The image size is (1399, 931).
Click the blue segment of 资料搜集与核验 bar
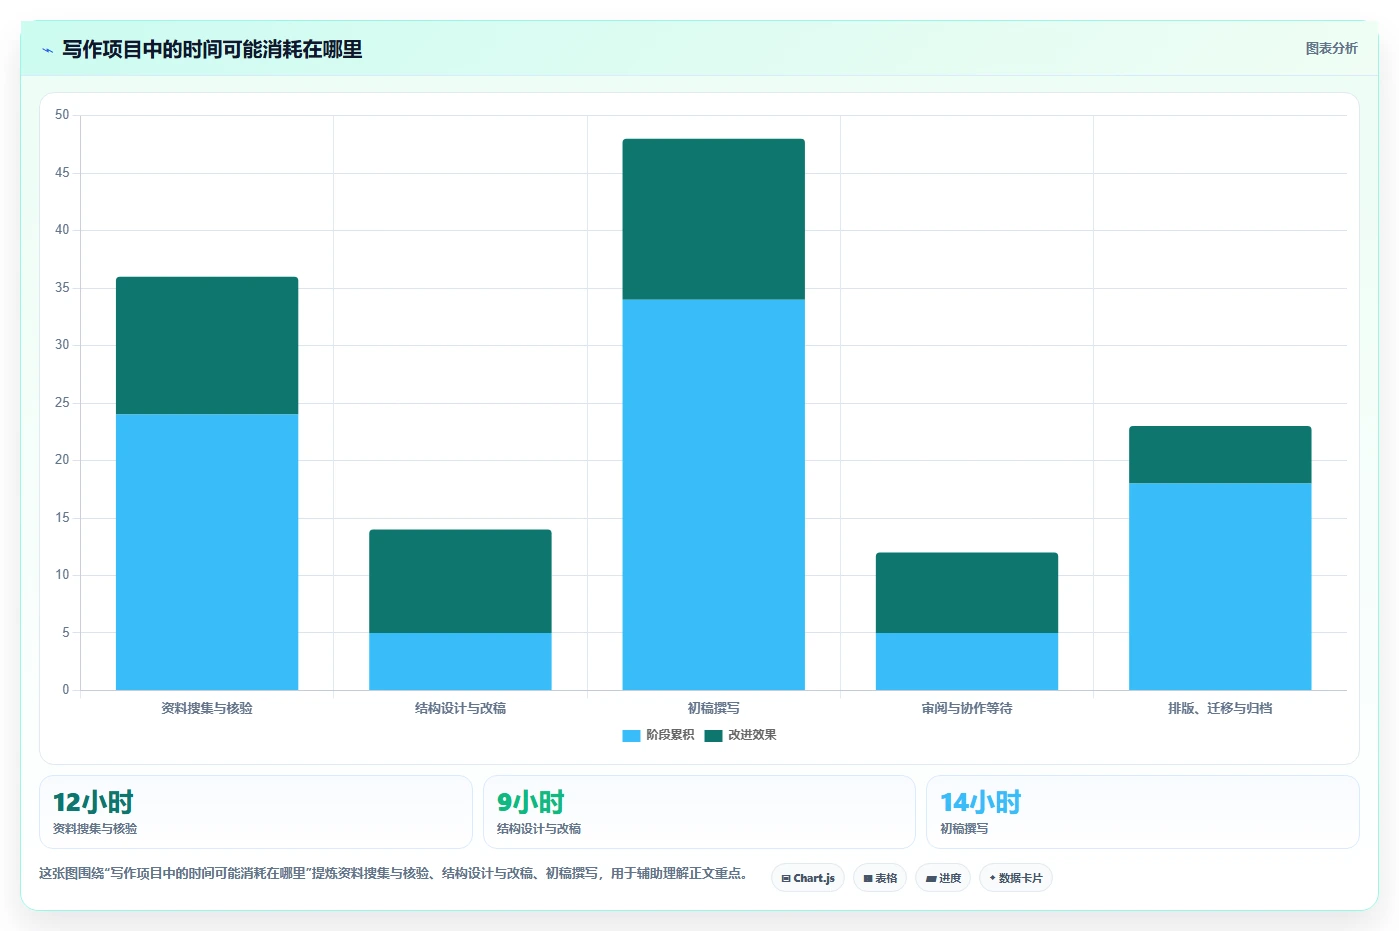207,552
